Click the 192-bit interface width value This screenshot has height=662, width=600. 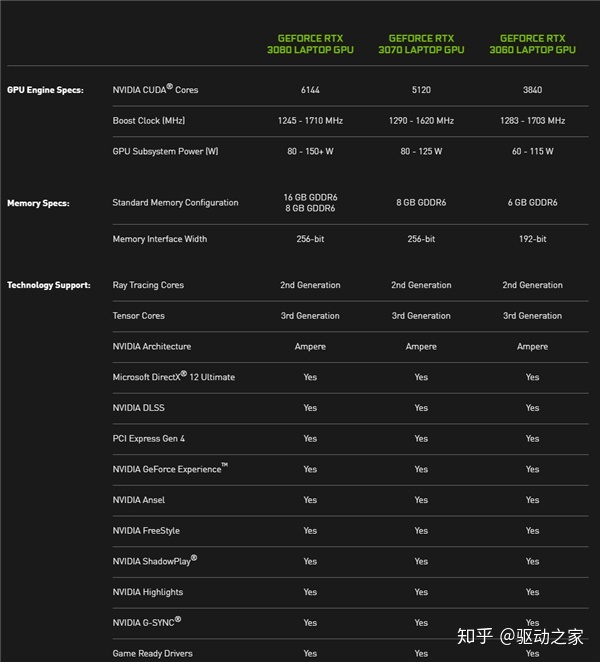tap(532, 239)
